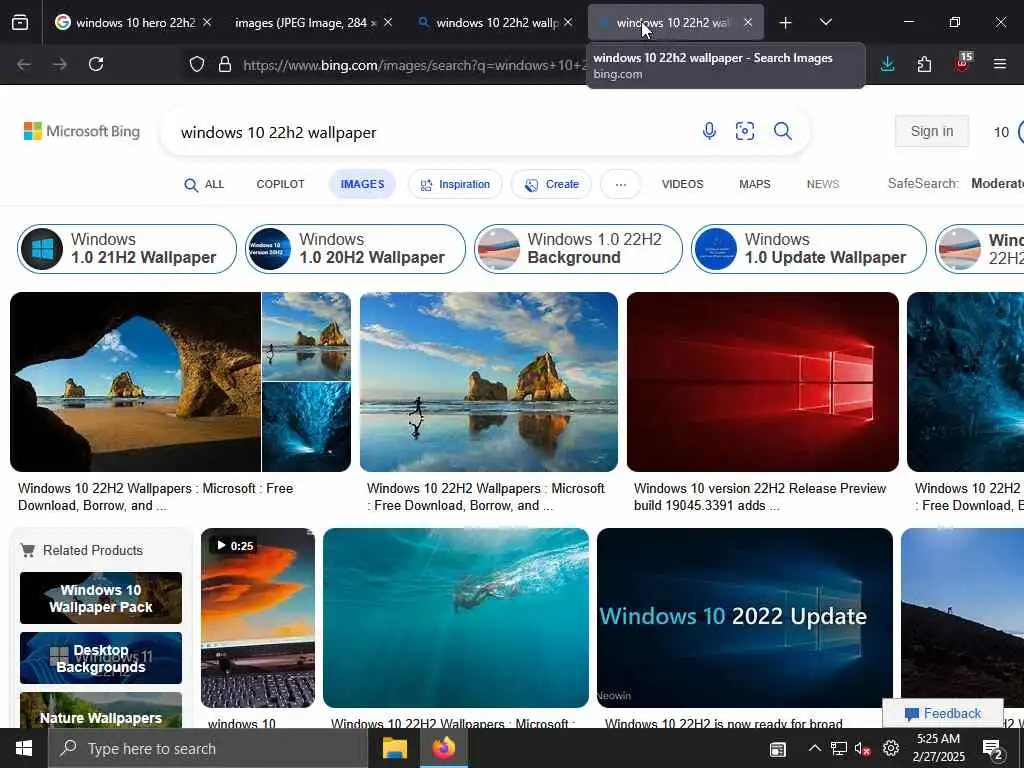Click the taskbar search box
1024x768 pixels.
208,748
